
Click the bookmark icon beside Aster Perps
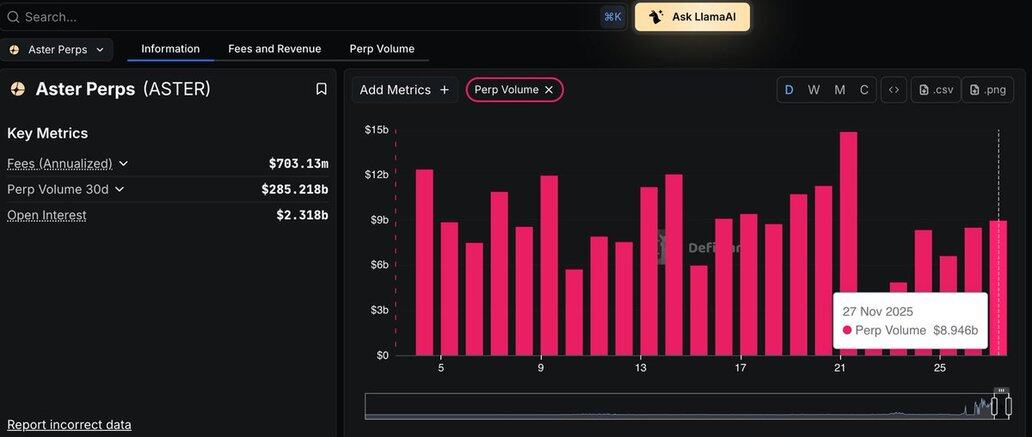tap(321, 89)
